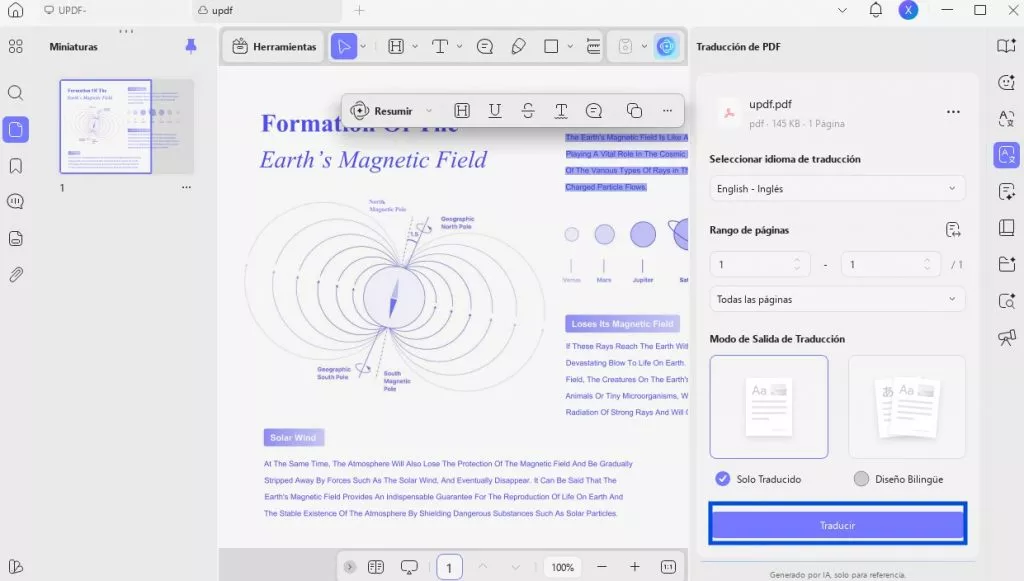Select the comment note tool in main toolbar
This screenshot has height=581, width=1024.
pyautogui.click(x=485, y=46)
